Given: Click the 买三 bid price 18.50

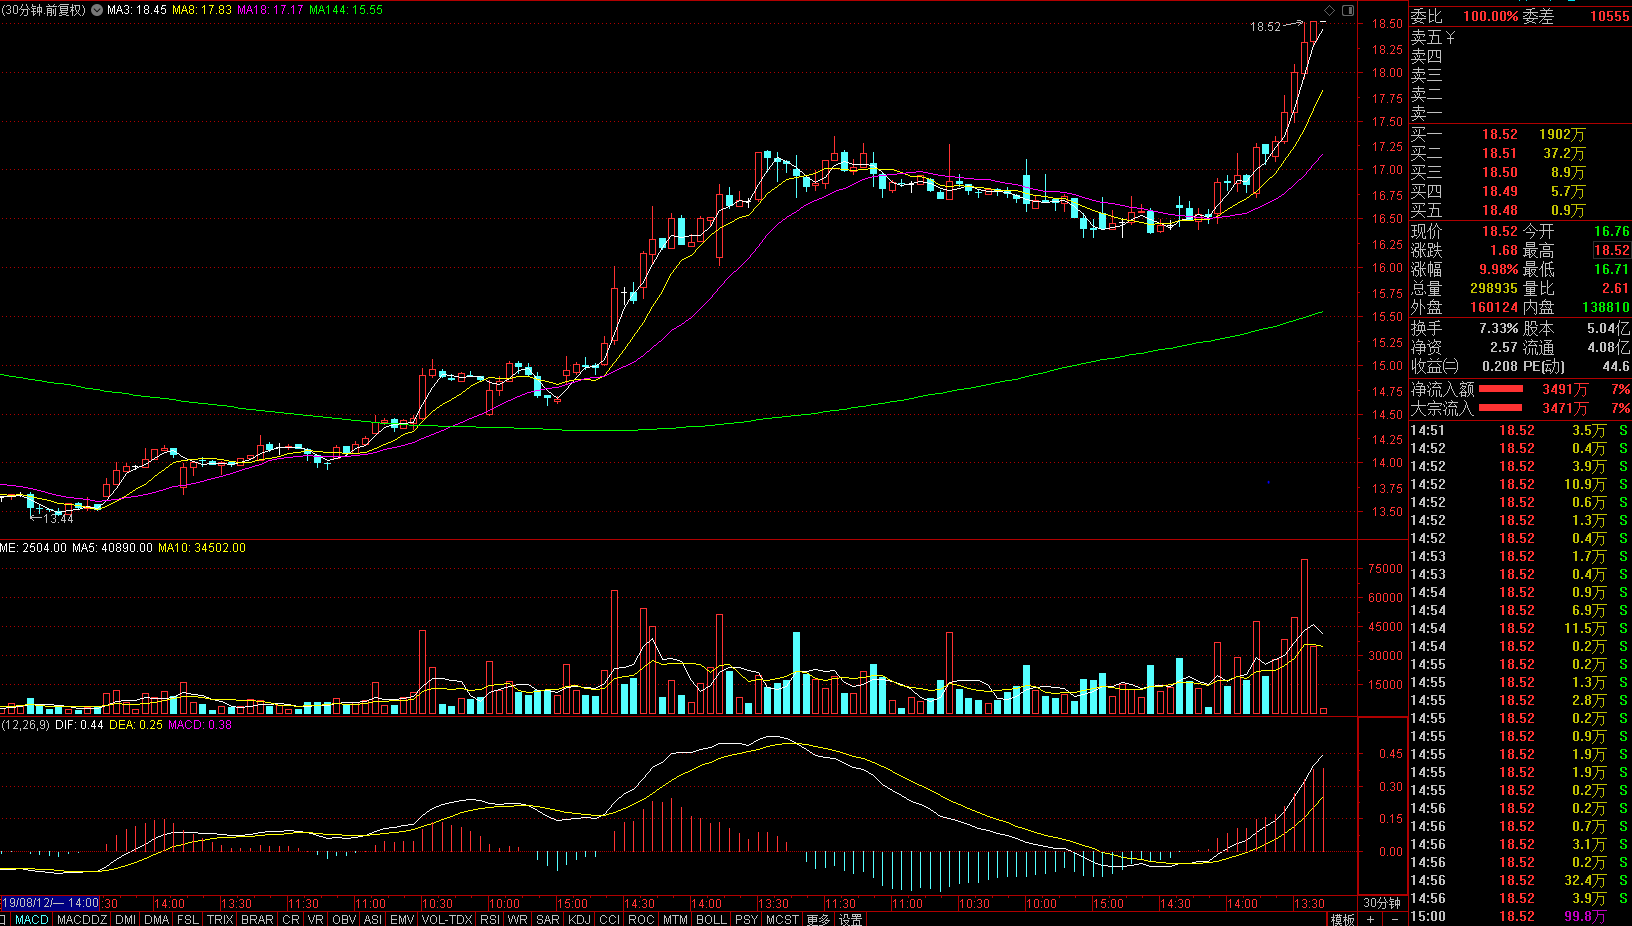Looking at the screenshot, I should [1499, 172].
